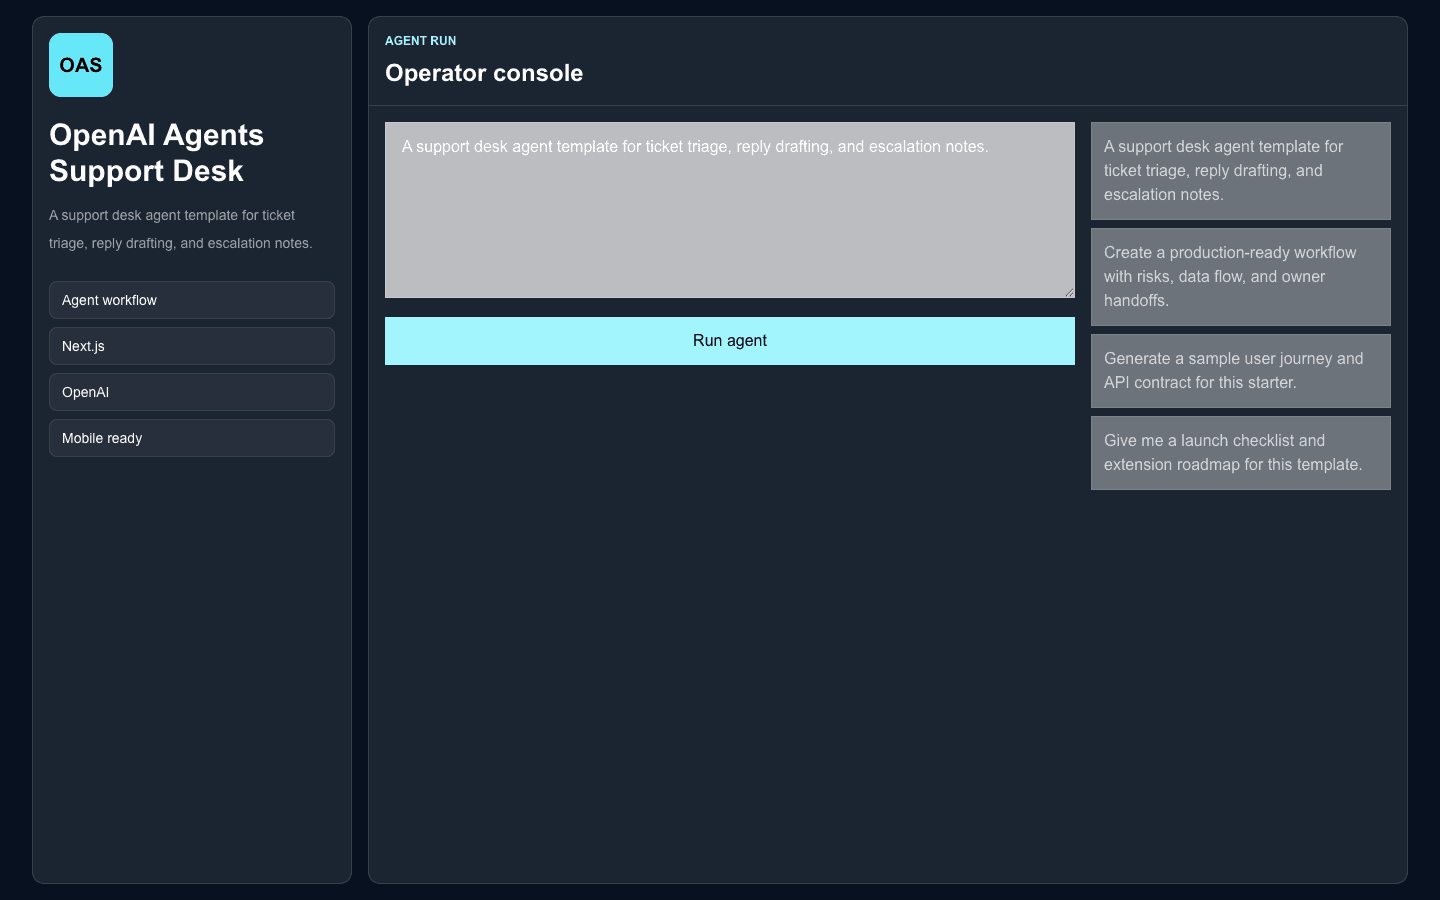Choose the launch checklist and roadmap suggestion

1241,453
